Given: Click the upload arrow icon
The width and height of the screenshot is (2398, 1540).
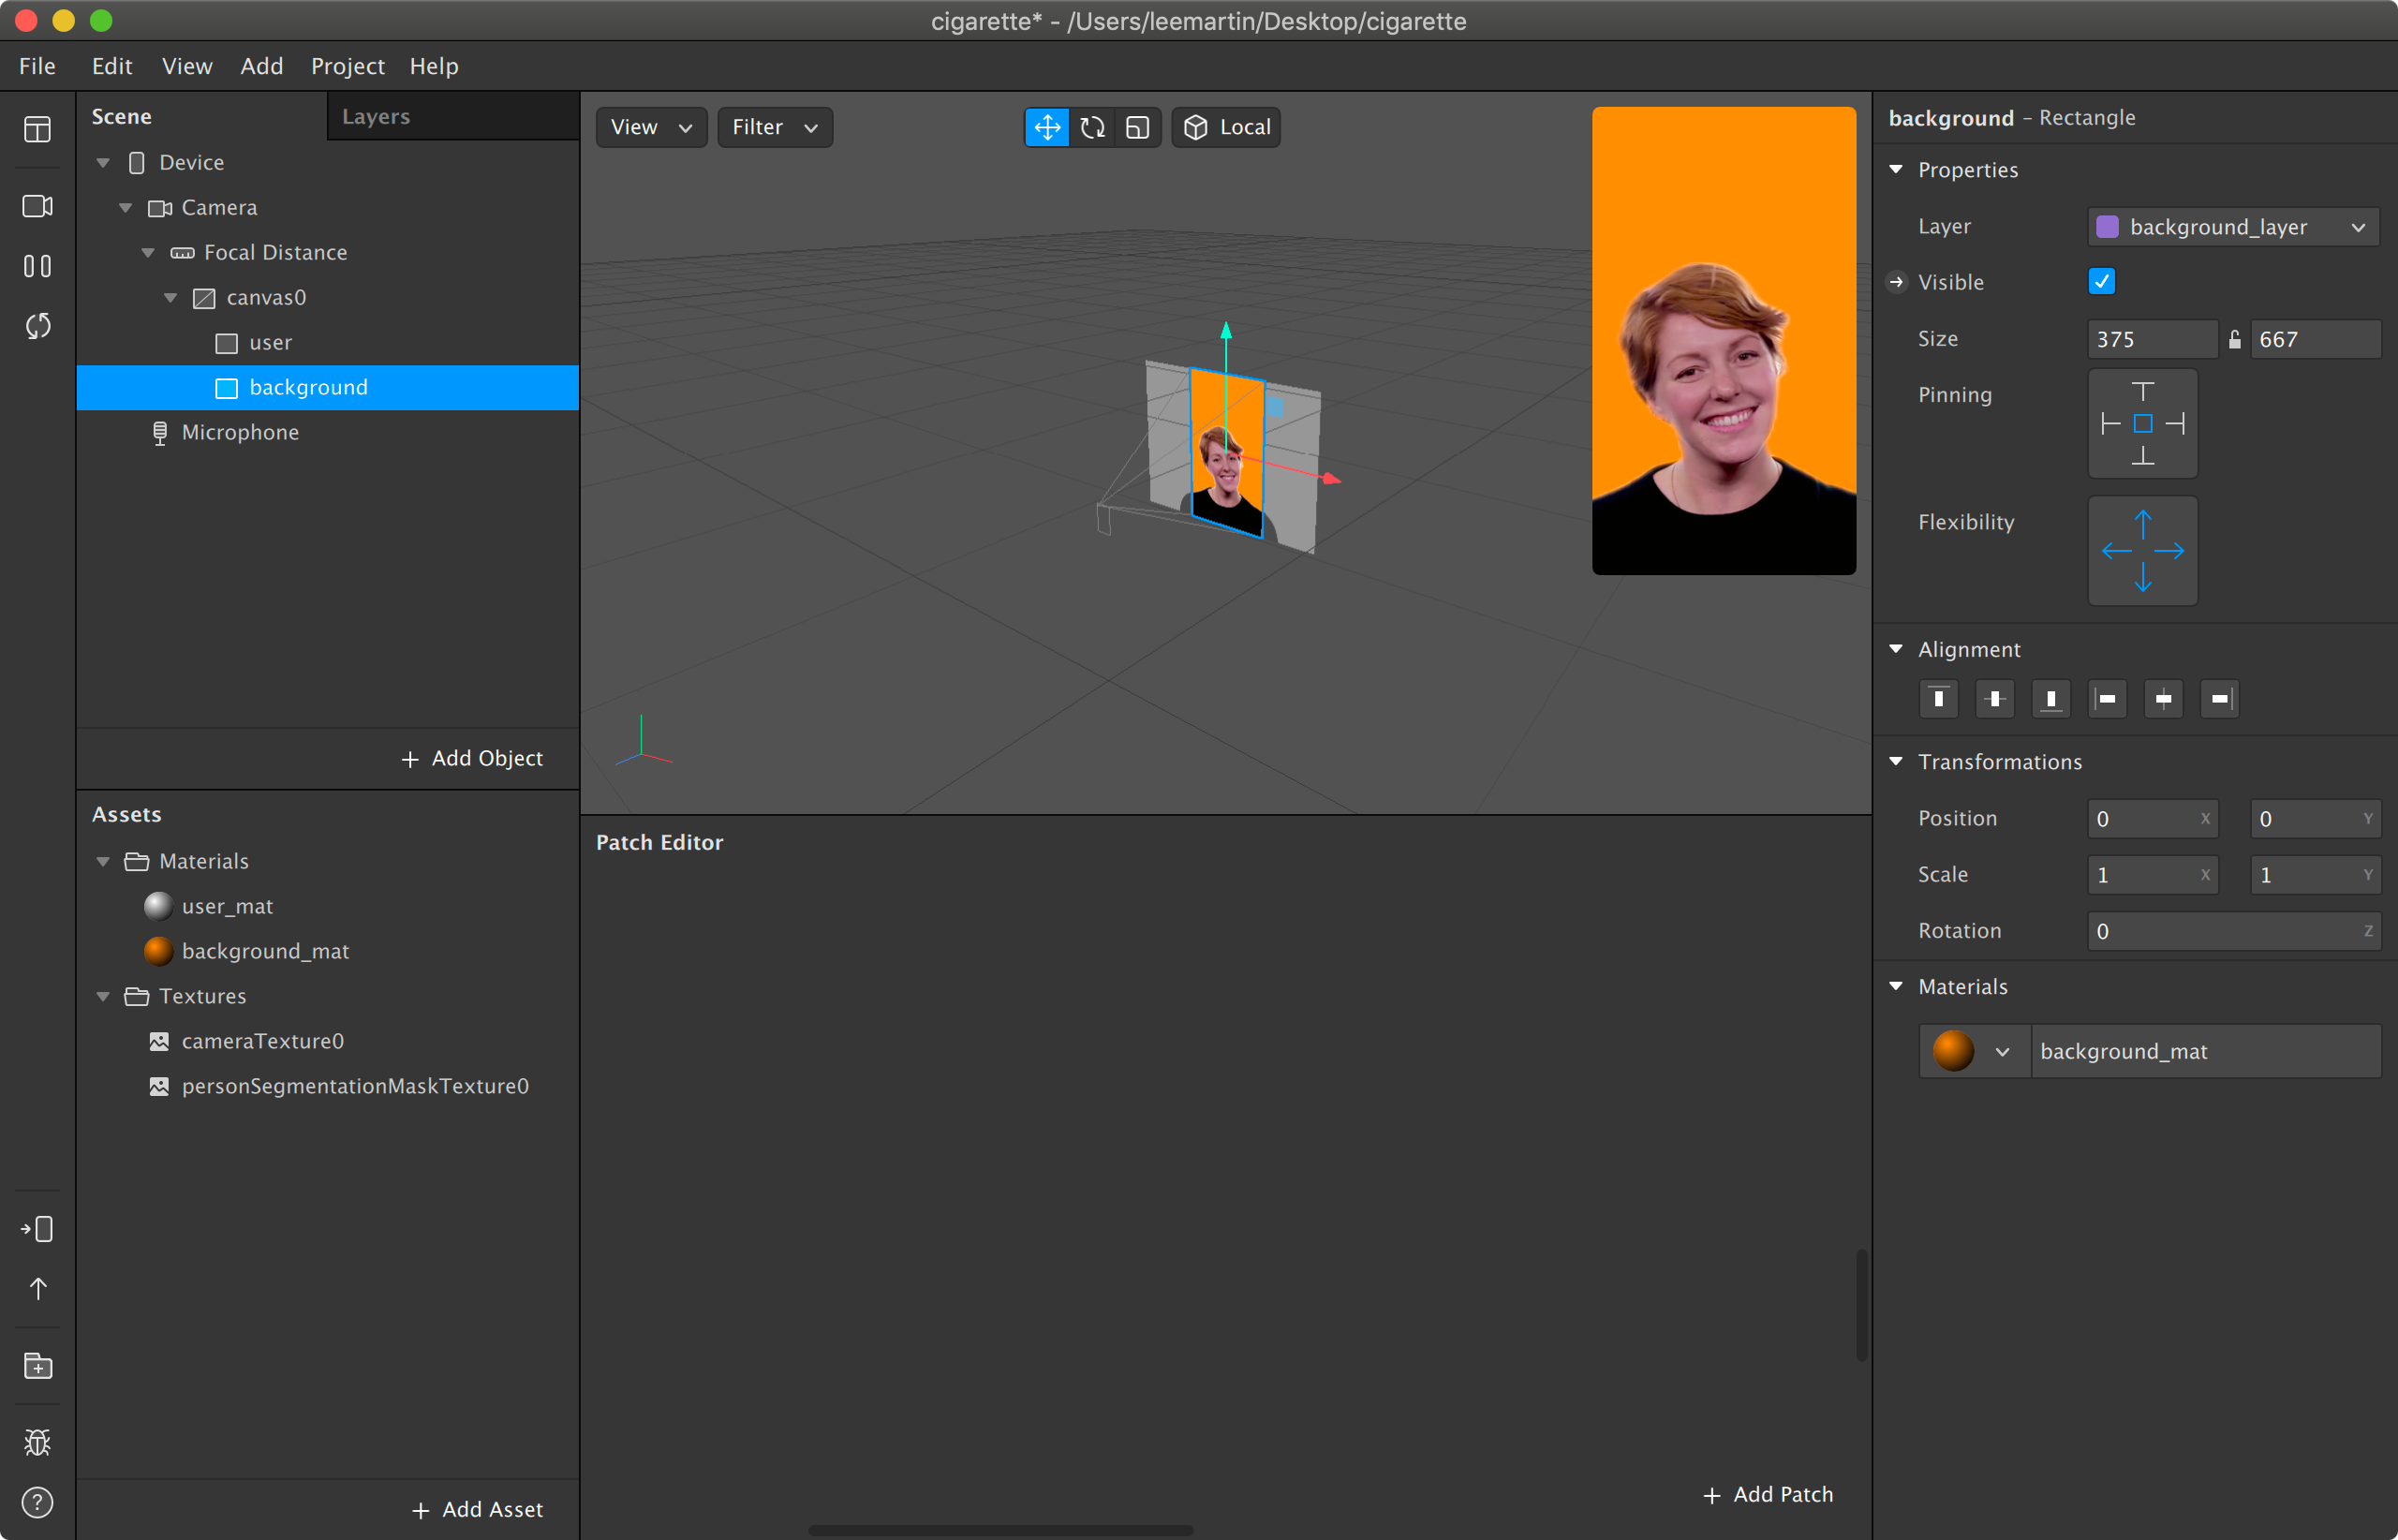Looking at the screenshot, I should pyautogui.click(x=37, y=1289).
